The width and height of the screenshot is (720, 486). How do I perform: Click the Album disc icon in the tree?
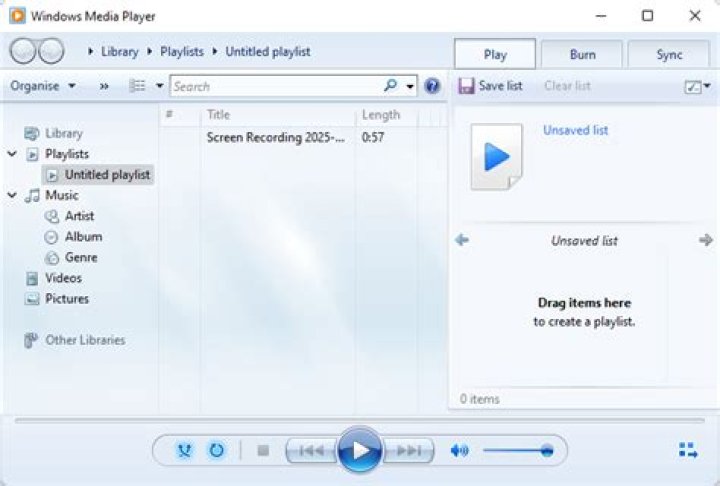[51, 237]
